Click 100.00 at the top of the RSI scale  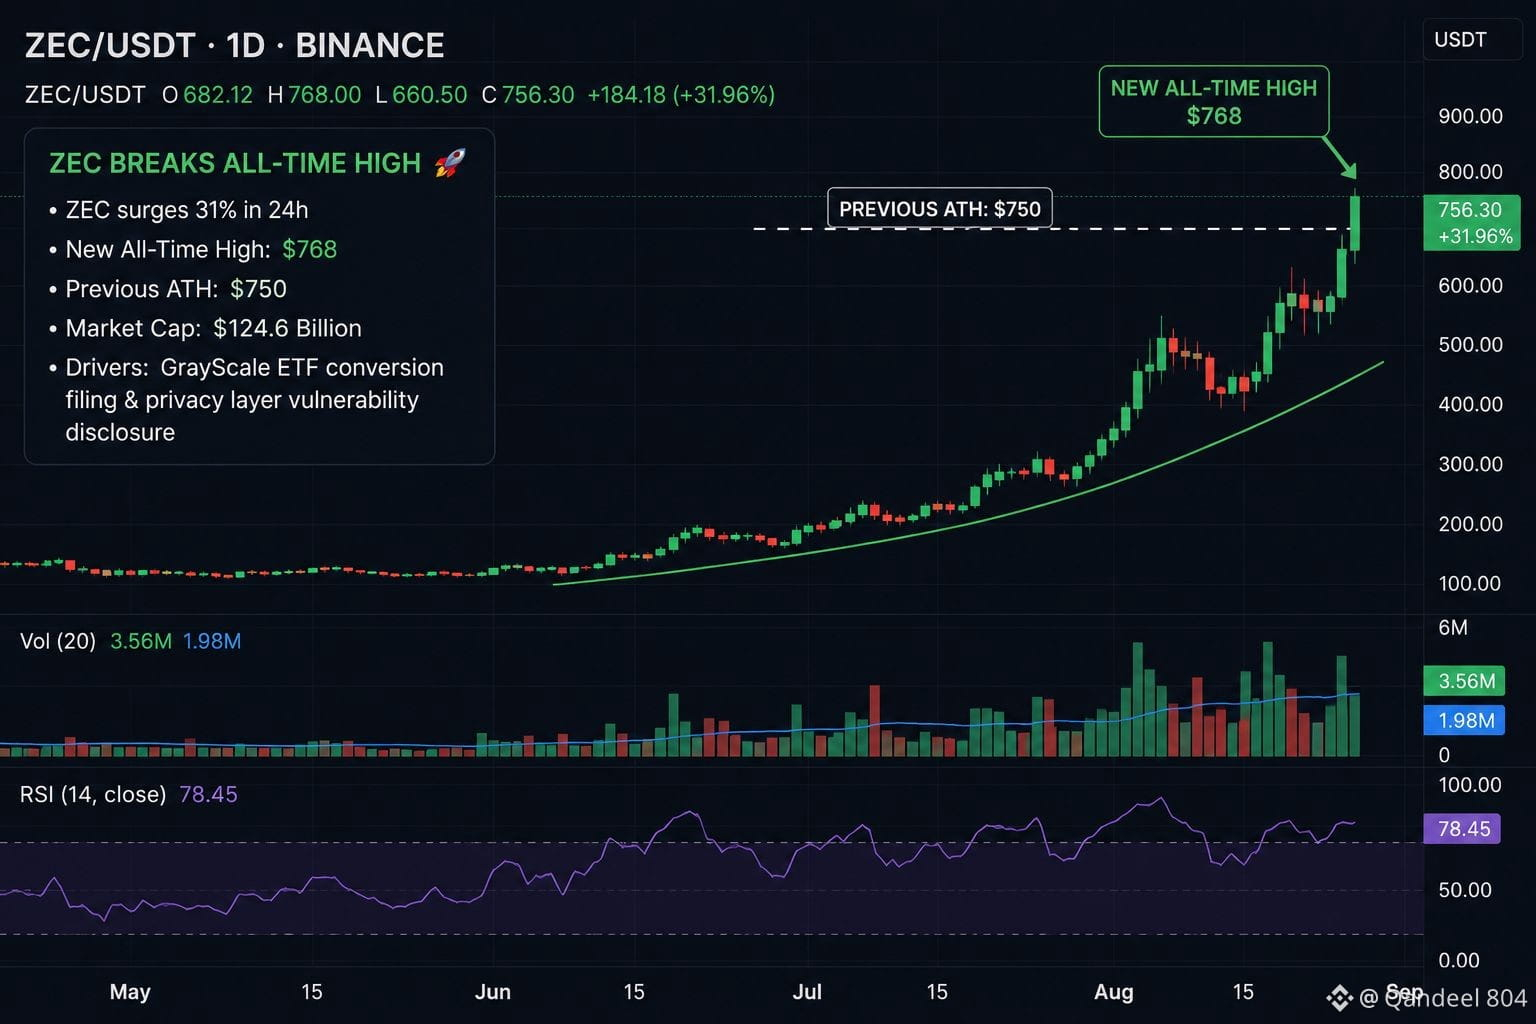click(1470, 785)
